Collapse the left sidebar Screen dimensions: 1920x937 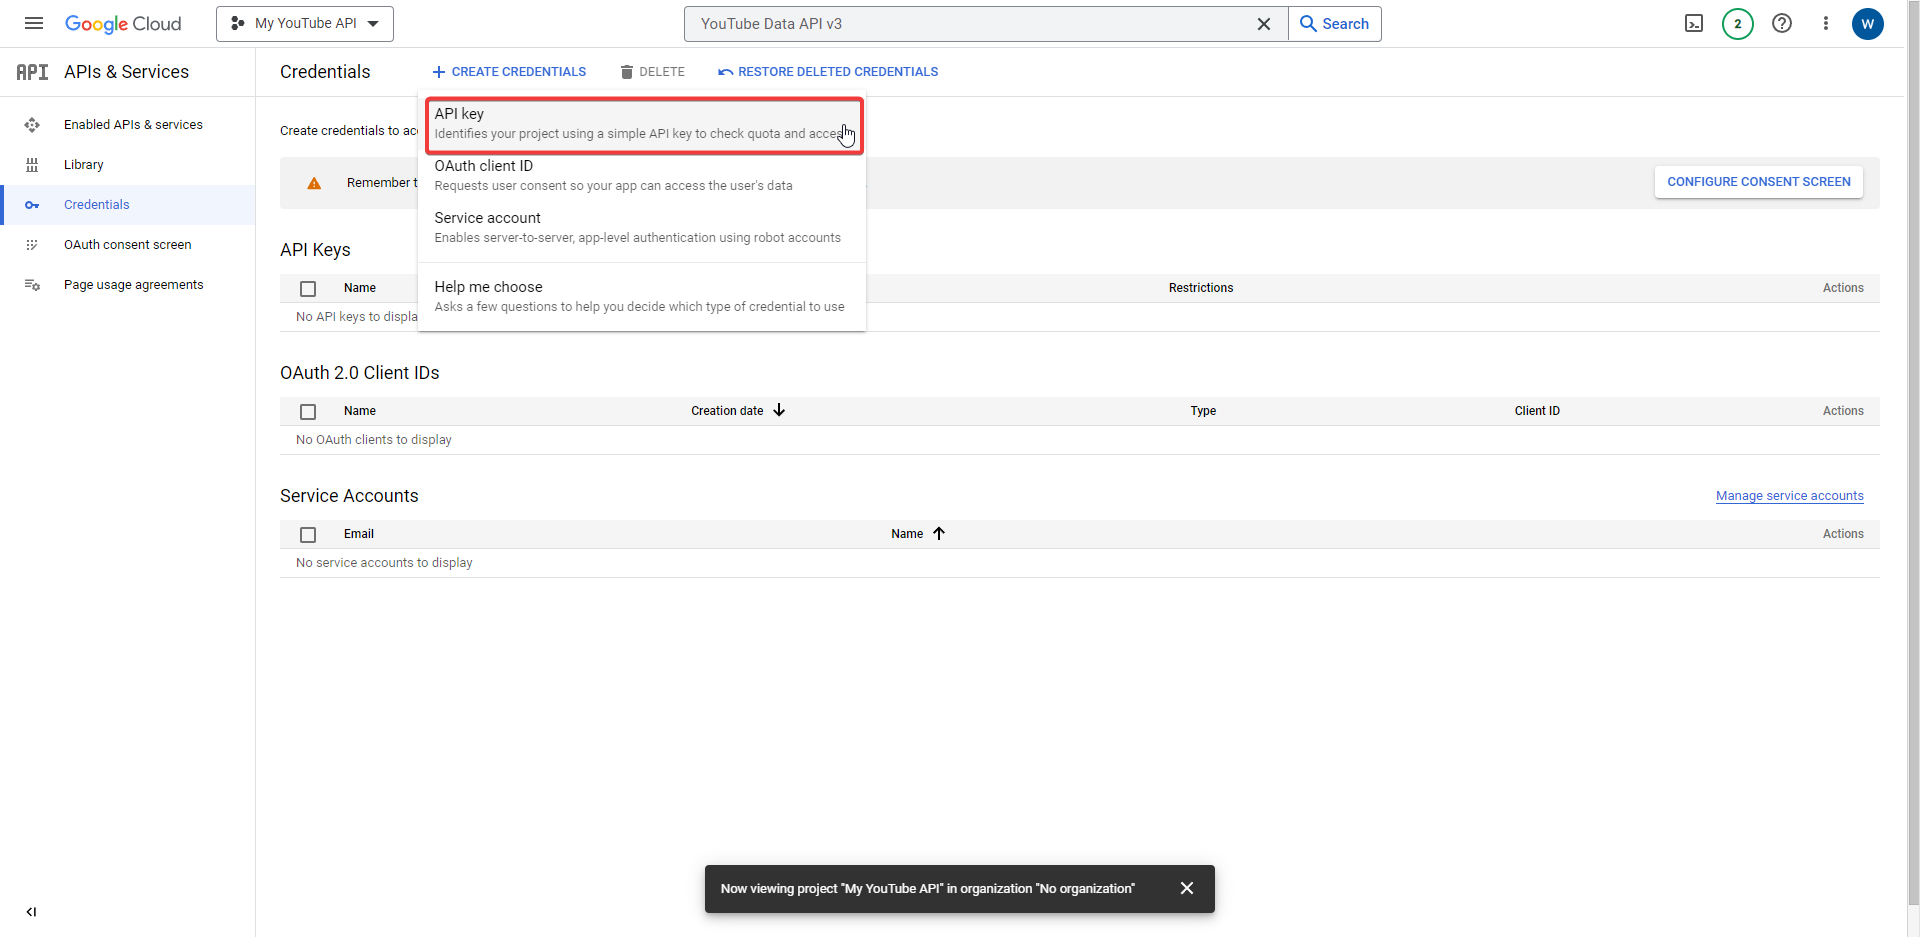pos(31,912)
